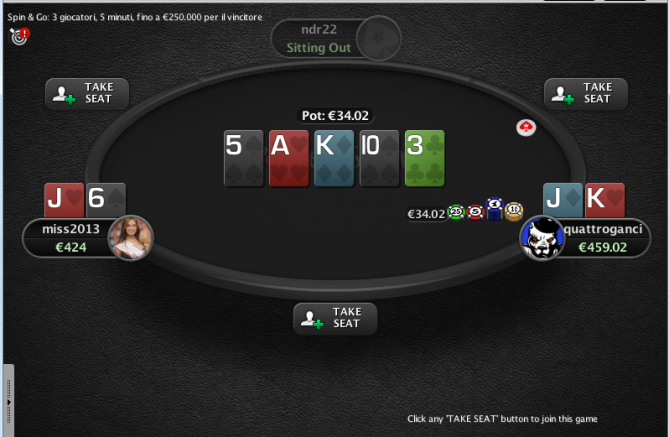Click ndr22's Sitting Out seat
The height and width of the screenshot is (437, 670).
(318, 38)
